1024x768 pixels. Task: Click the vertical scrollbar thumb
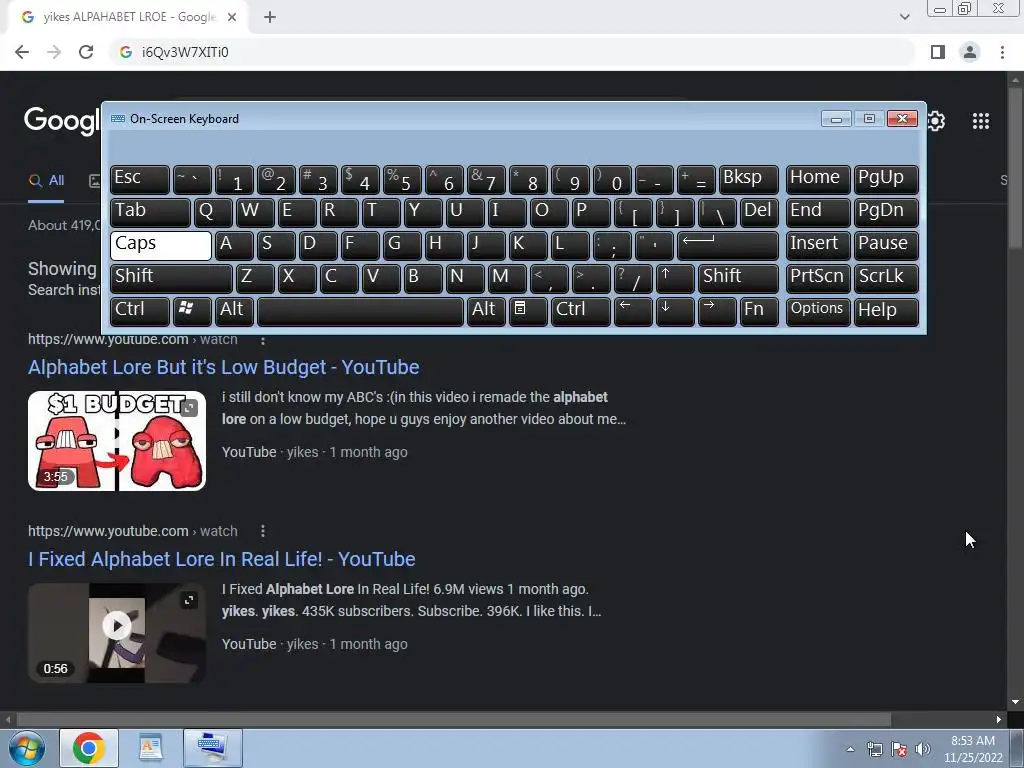(1015, 167)
